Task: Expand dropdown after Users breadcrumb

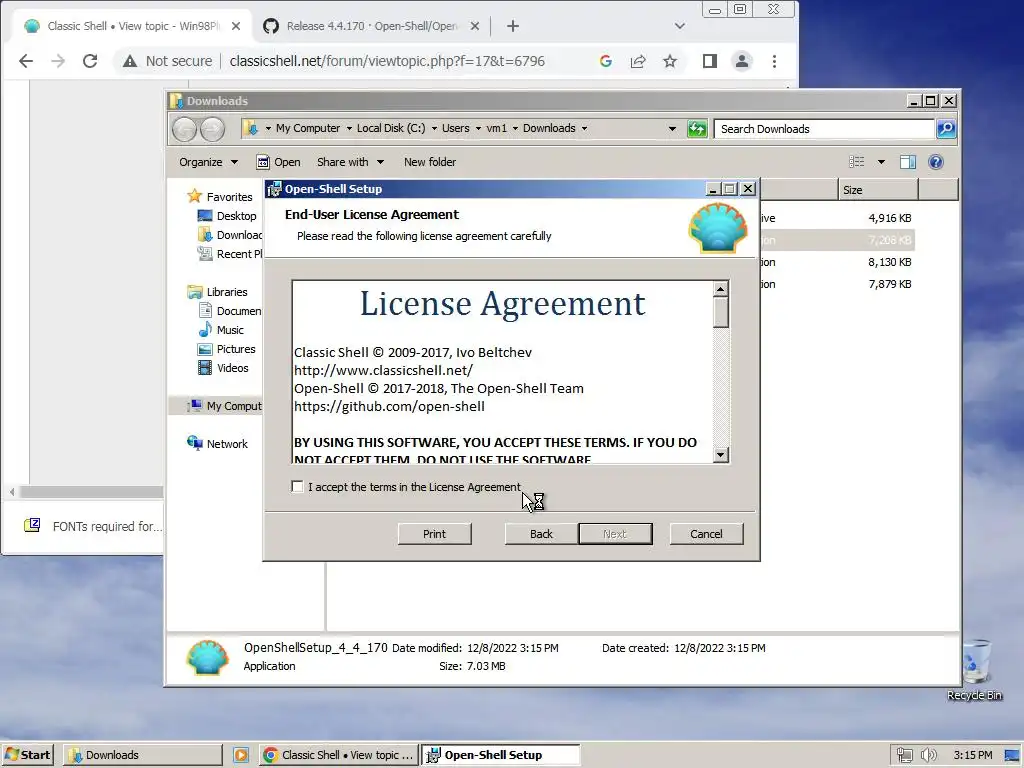Action: [479, 129]
